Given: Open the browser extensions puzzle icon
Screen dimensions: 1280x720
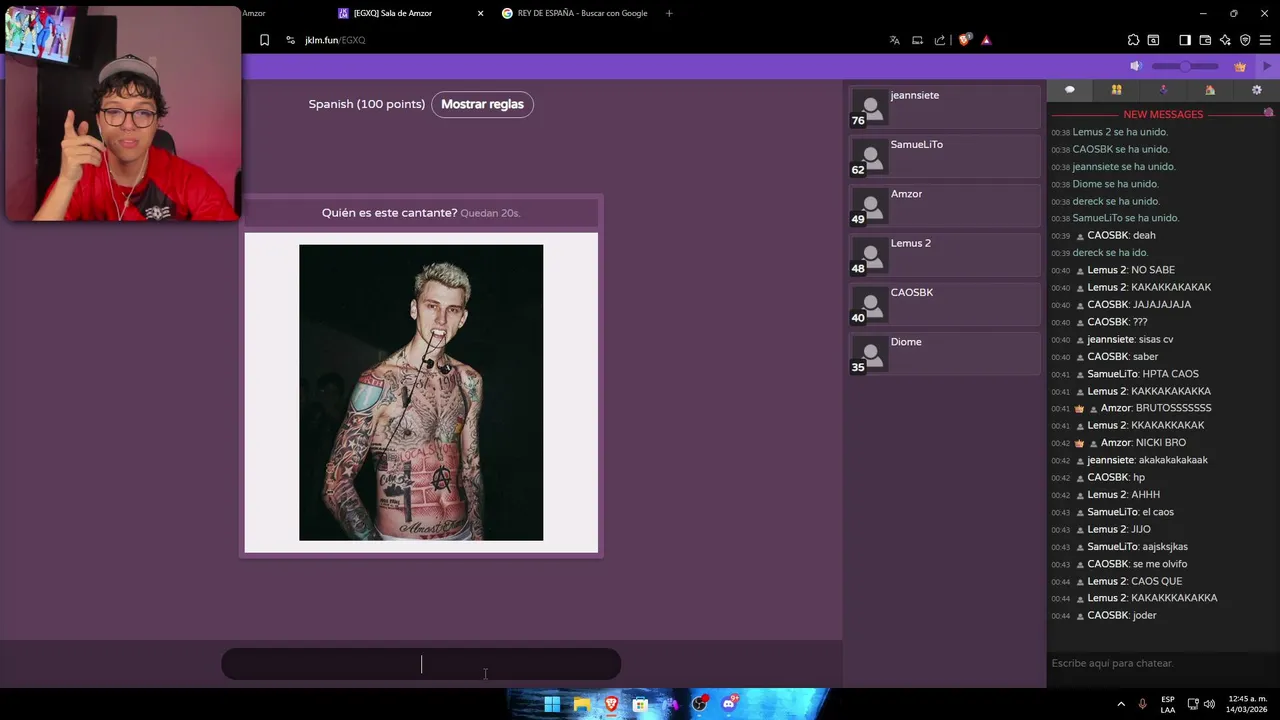Looking at the screenshot, I should tap(1133, 40).
